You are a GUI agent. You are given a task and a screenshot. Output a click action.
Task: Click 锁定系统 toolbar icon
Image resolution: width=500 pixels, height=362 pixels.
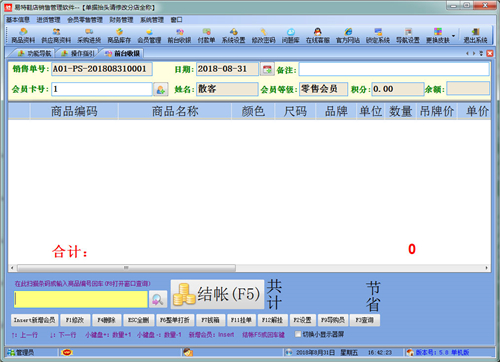378,36
